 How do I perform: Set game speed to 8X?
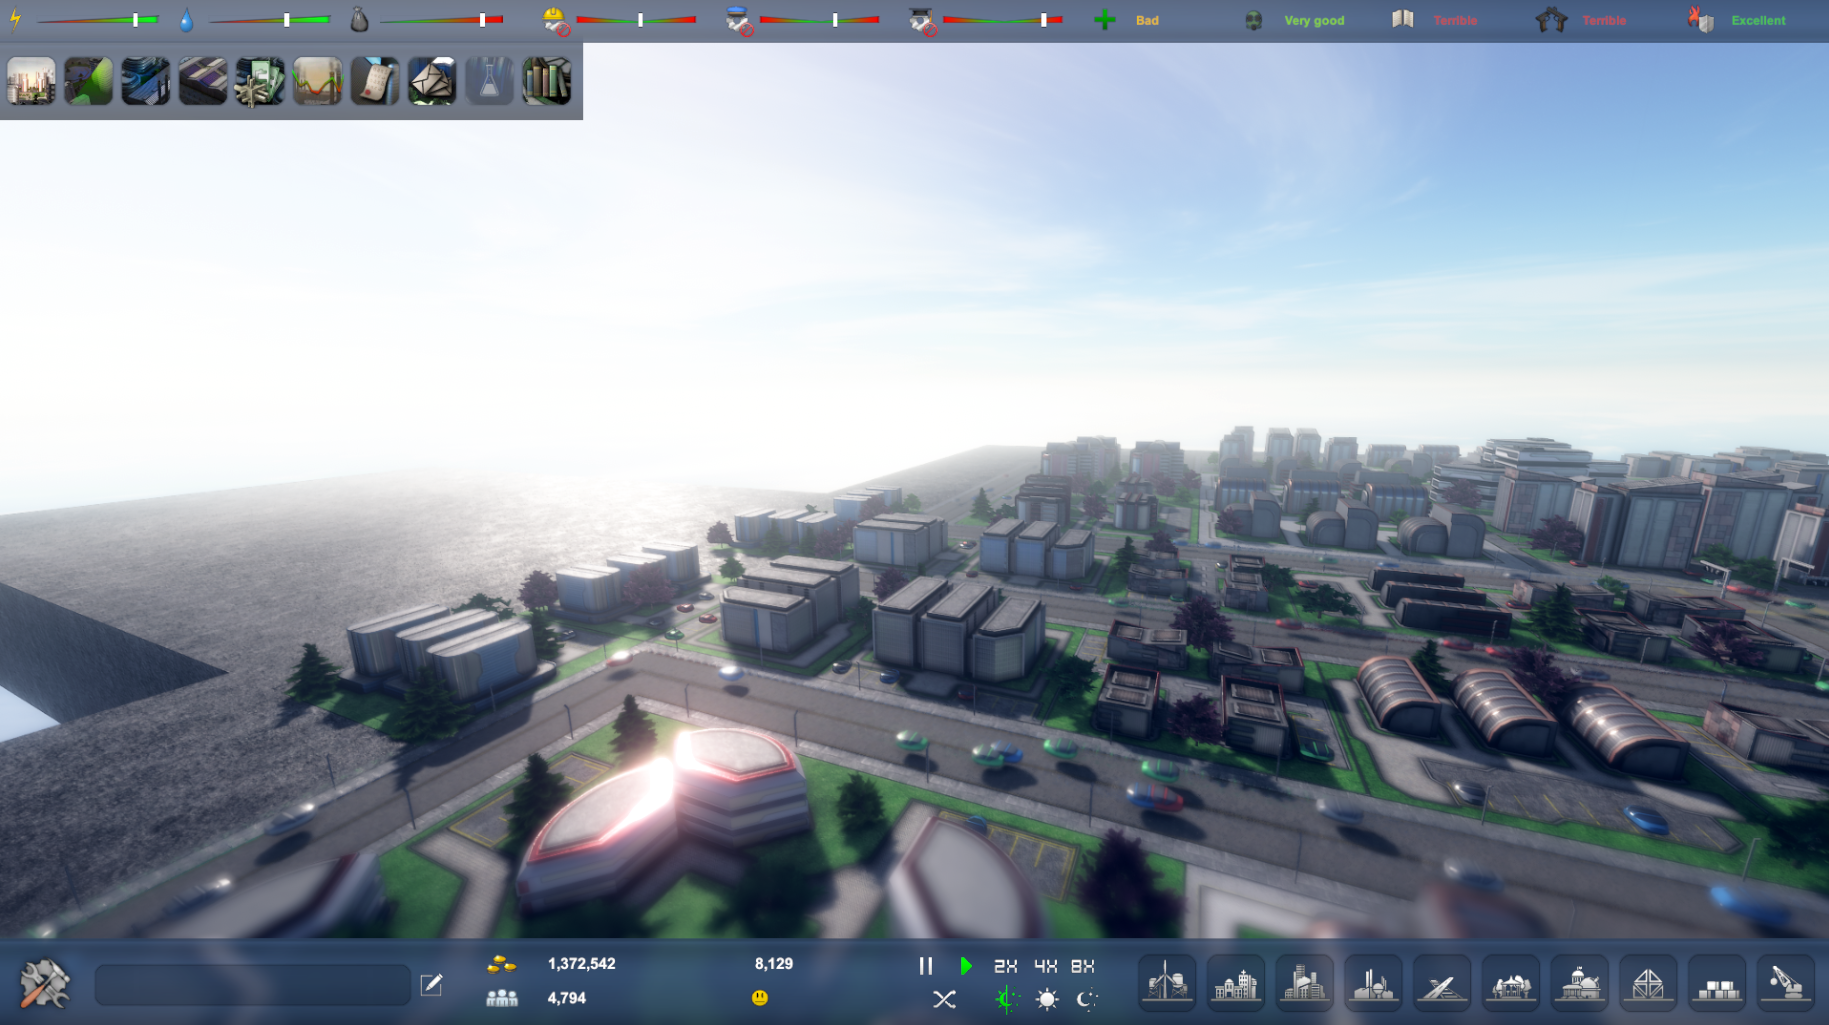point(1083,966)
